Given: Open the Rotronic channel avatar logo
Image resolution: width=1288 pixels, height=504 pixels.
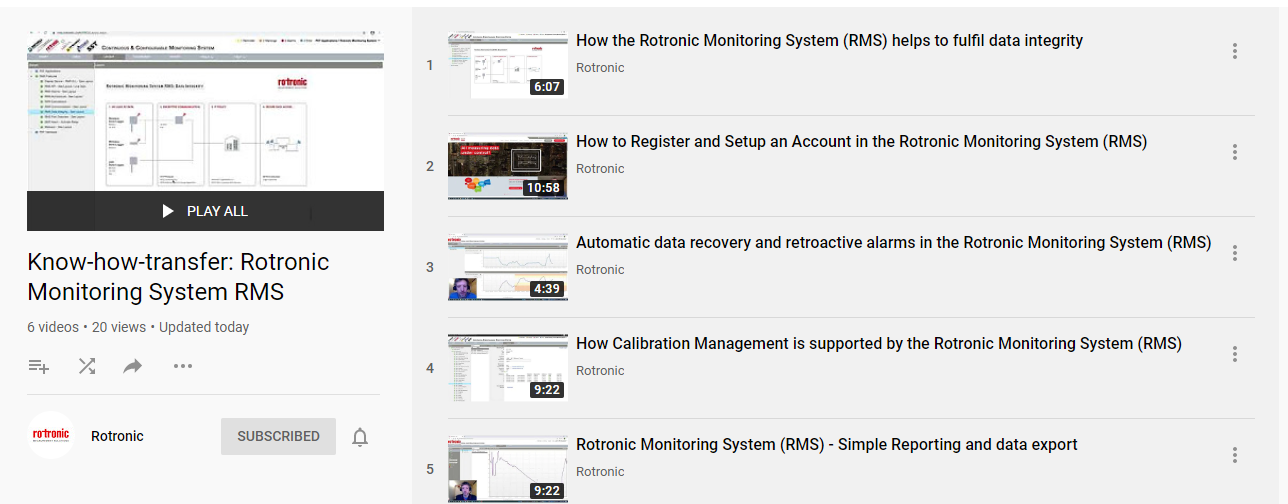Looking at the screenshot, I should 51,435.
